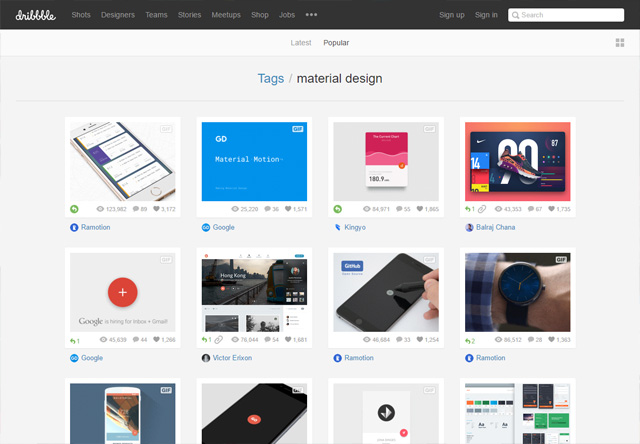Click the Sign in link
This screenshot has width=640, height=444.
[x=486, y=15]
